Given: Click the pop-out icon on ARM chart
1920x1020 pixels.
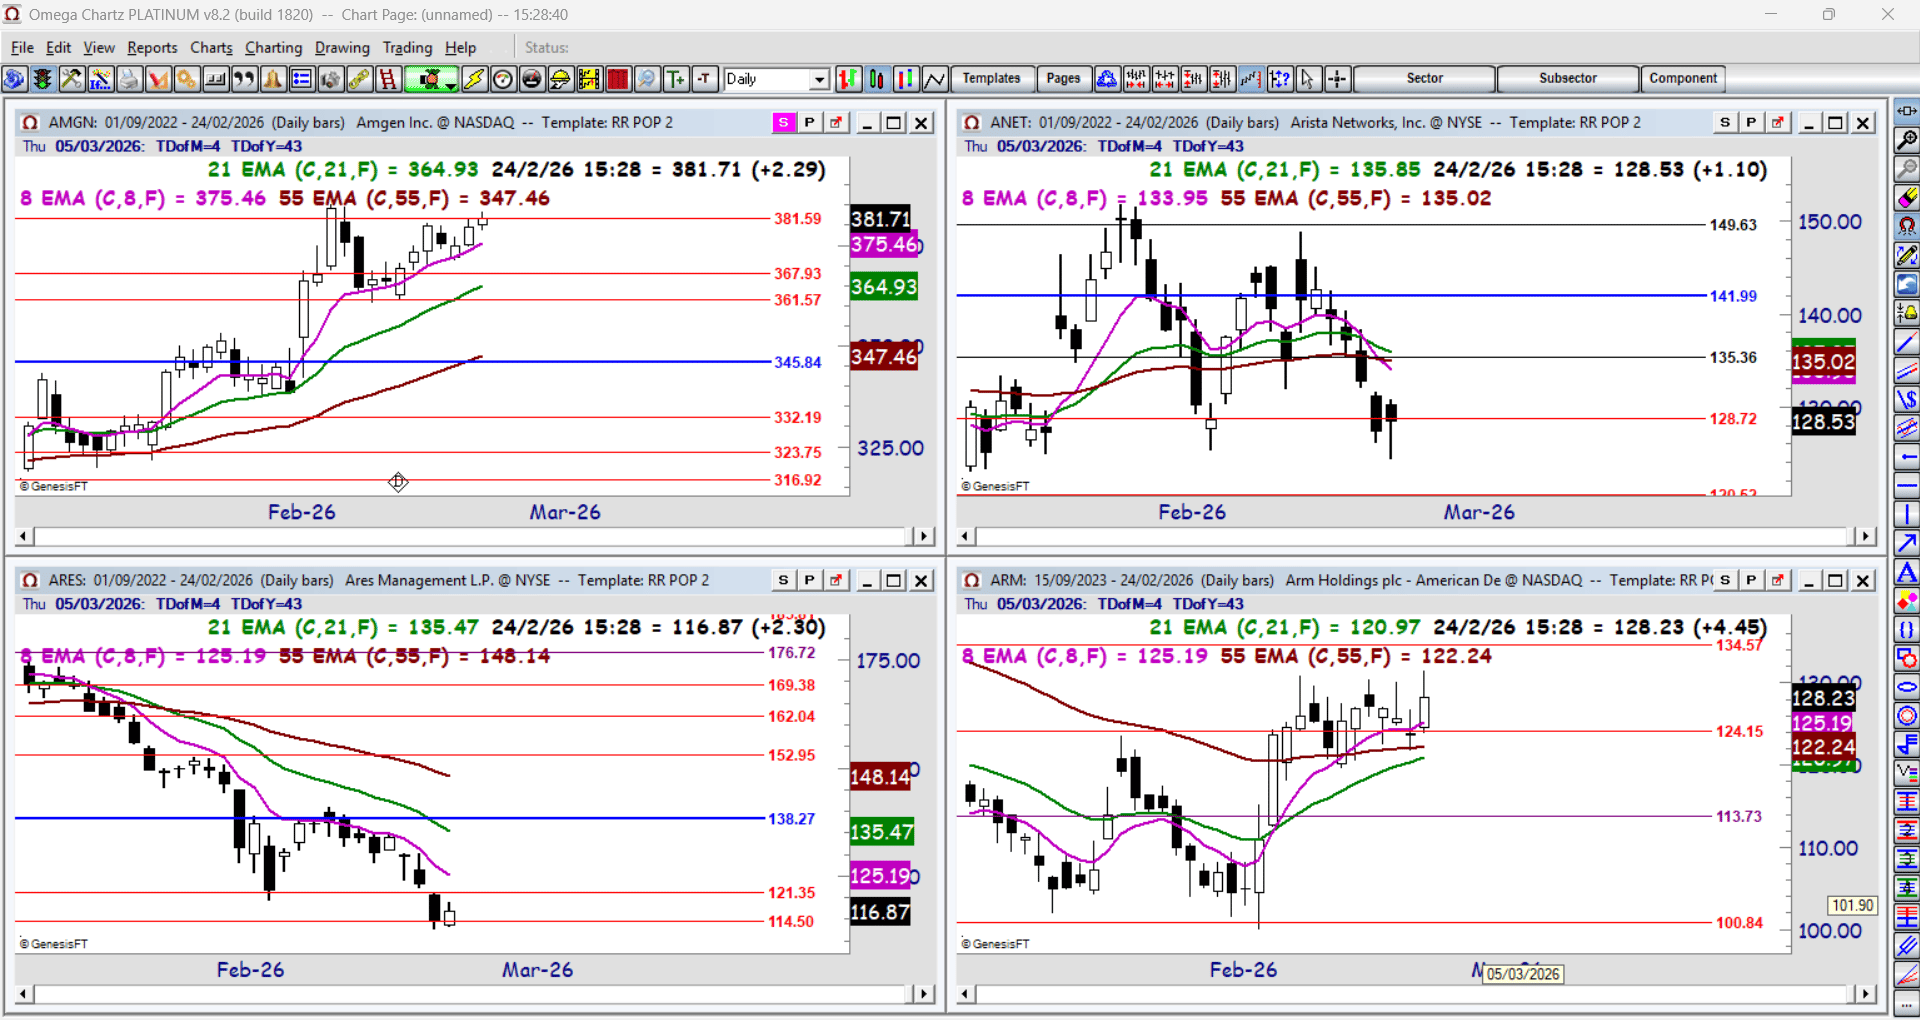Looking at the screenshot, I should (x=1777, y=581).
